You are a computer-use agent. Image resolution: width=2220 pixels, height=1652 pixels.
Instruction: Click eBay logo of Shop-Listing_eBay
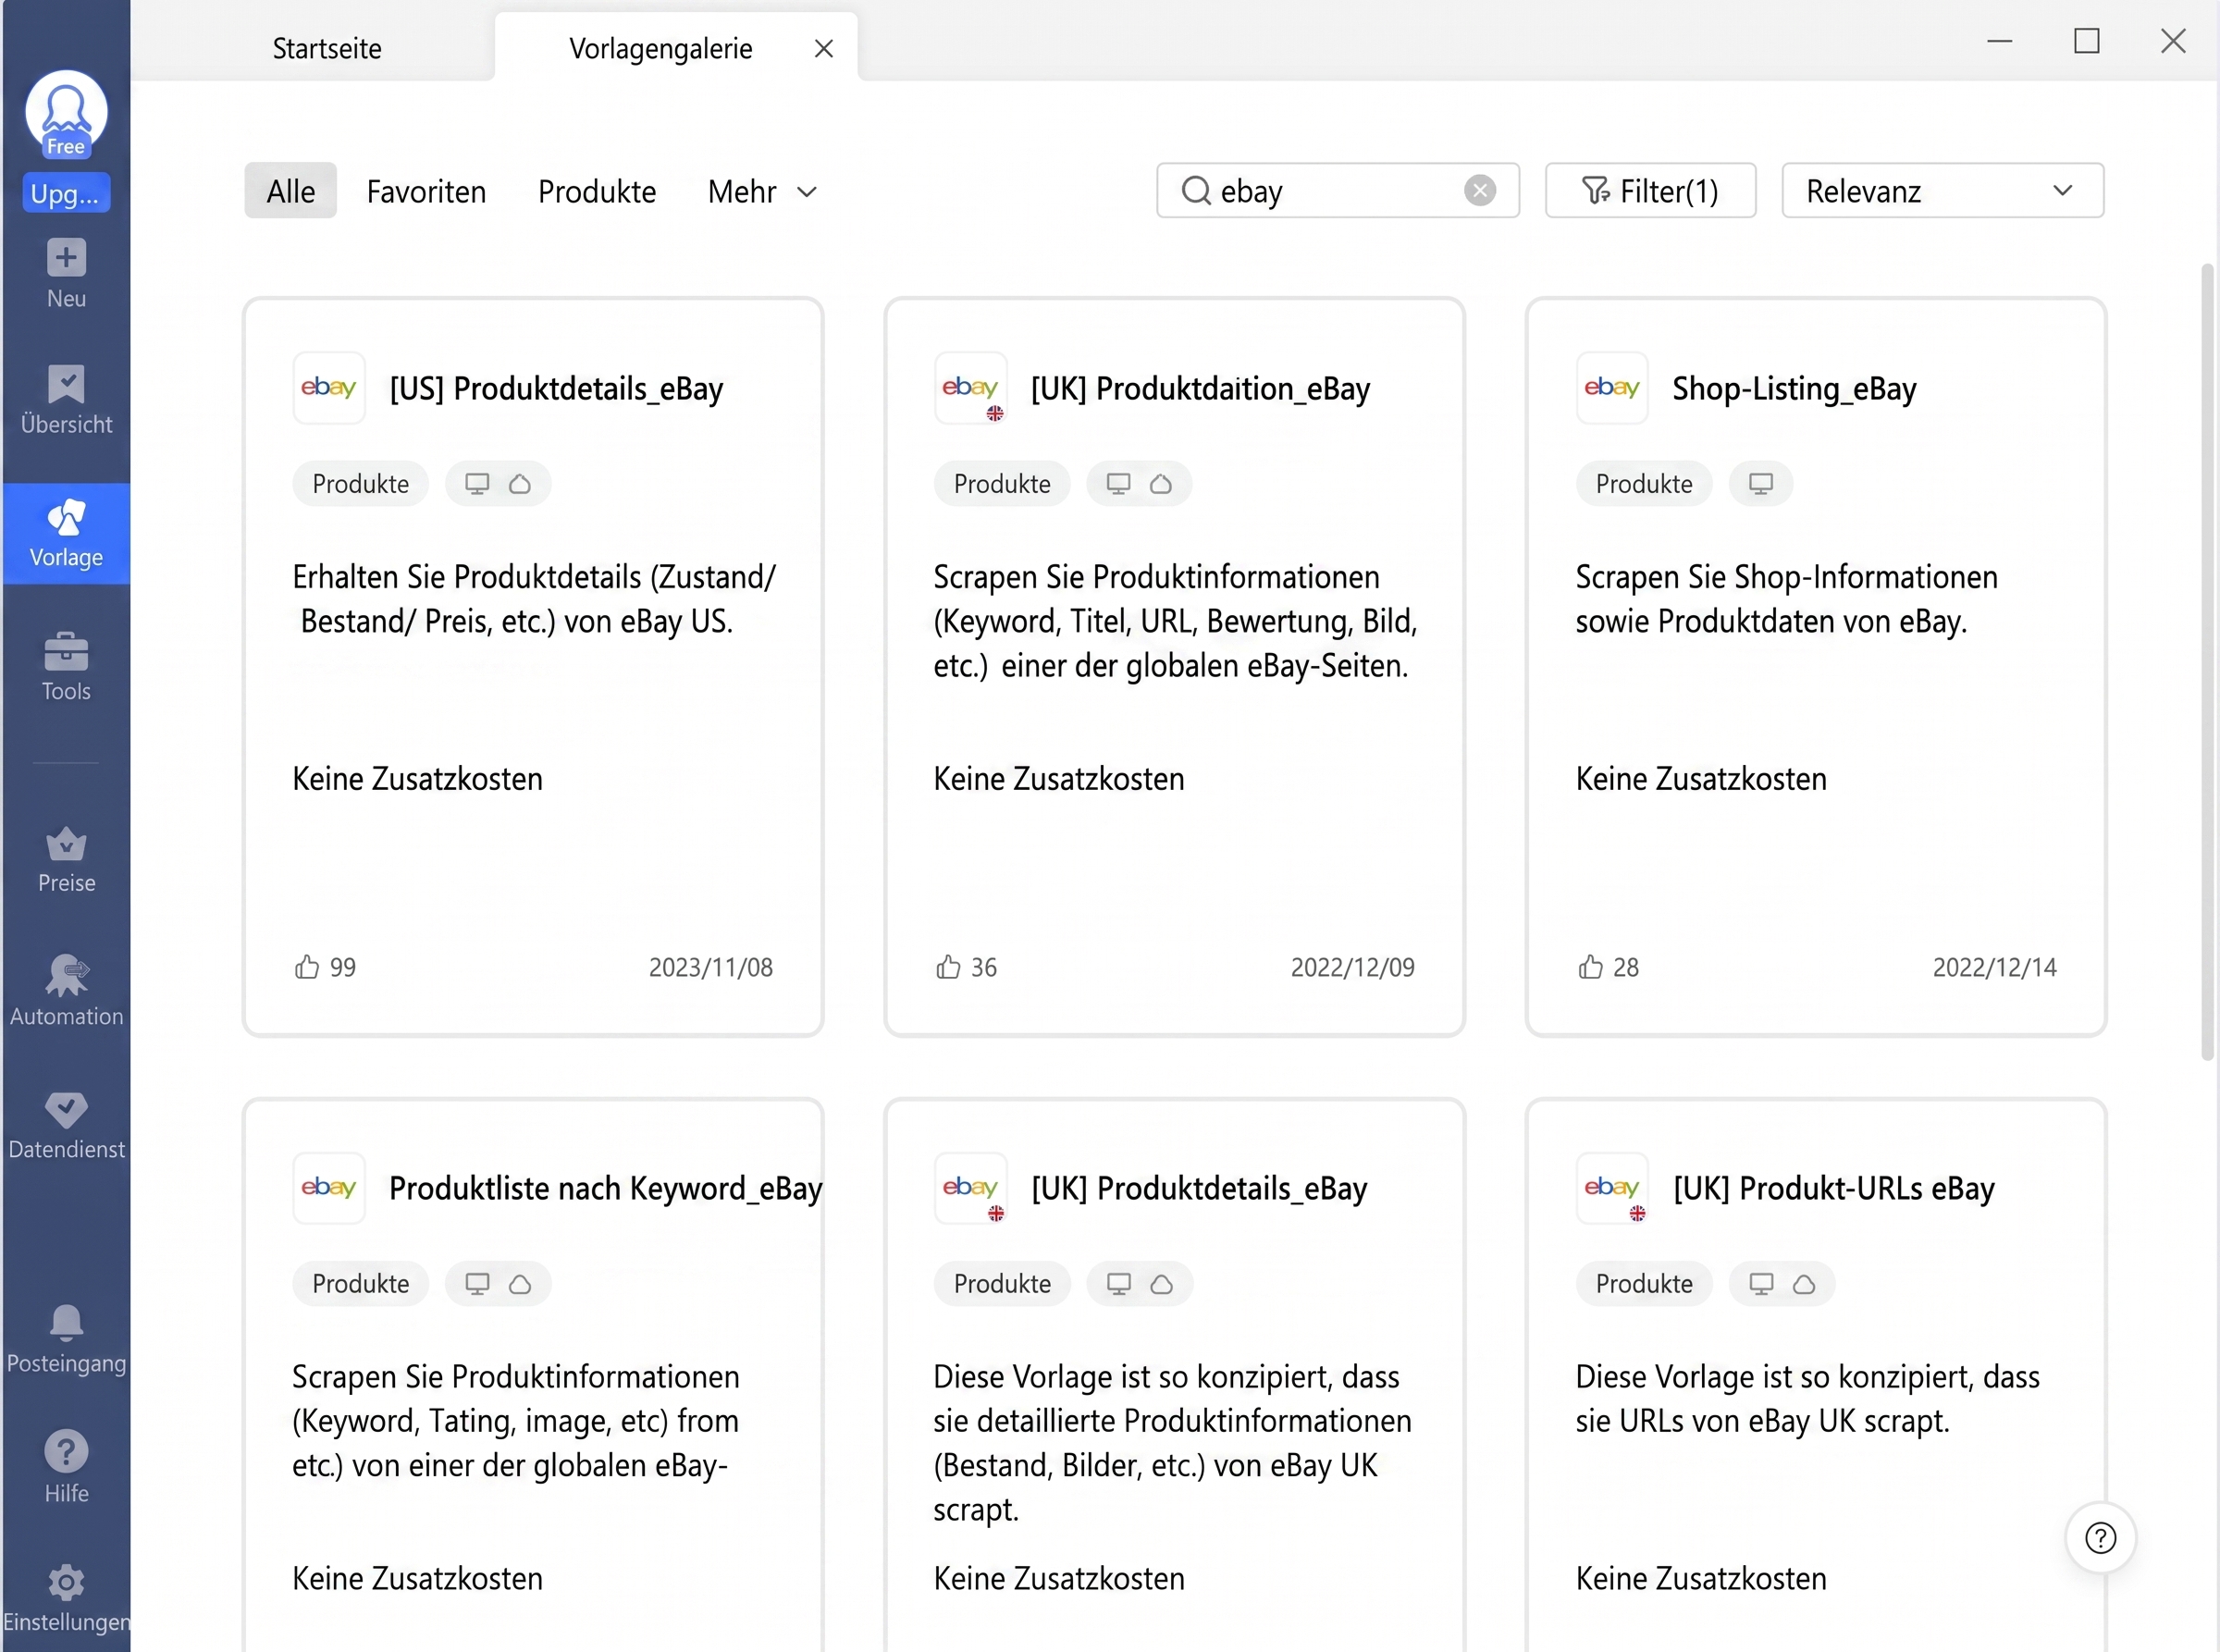(1612, 388)
